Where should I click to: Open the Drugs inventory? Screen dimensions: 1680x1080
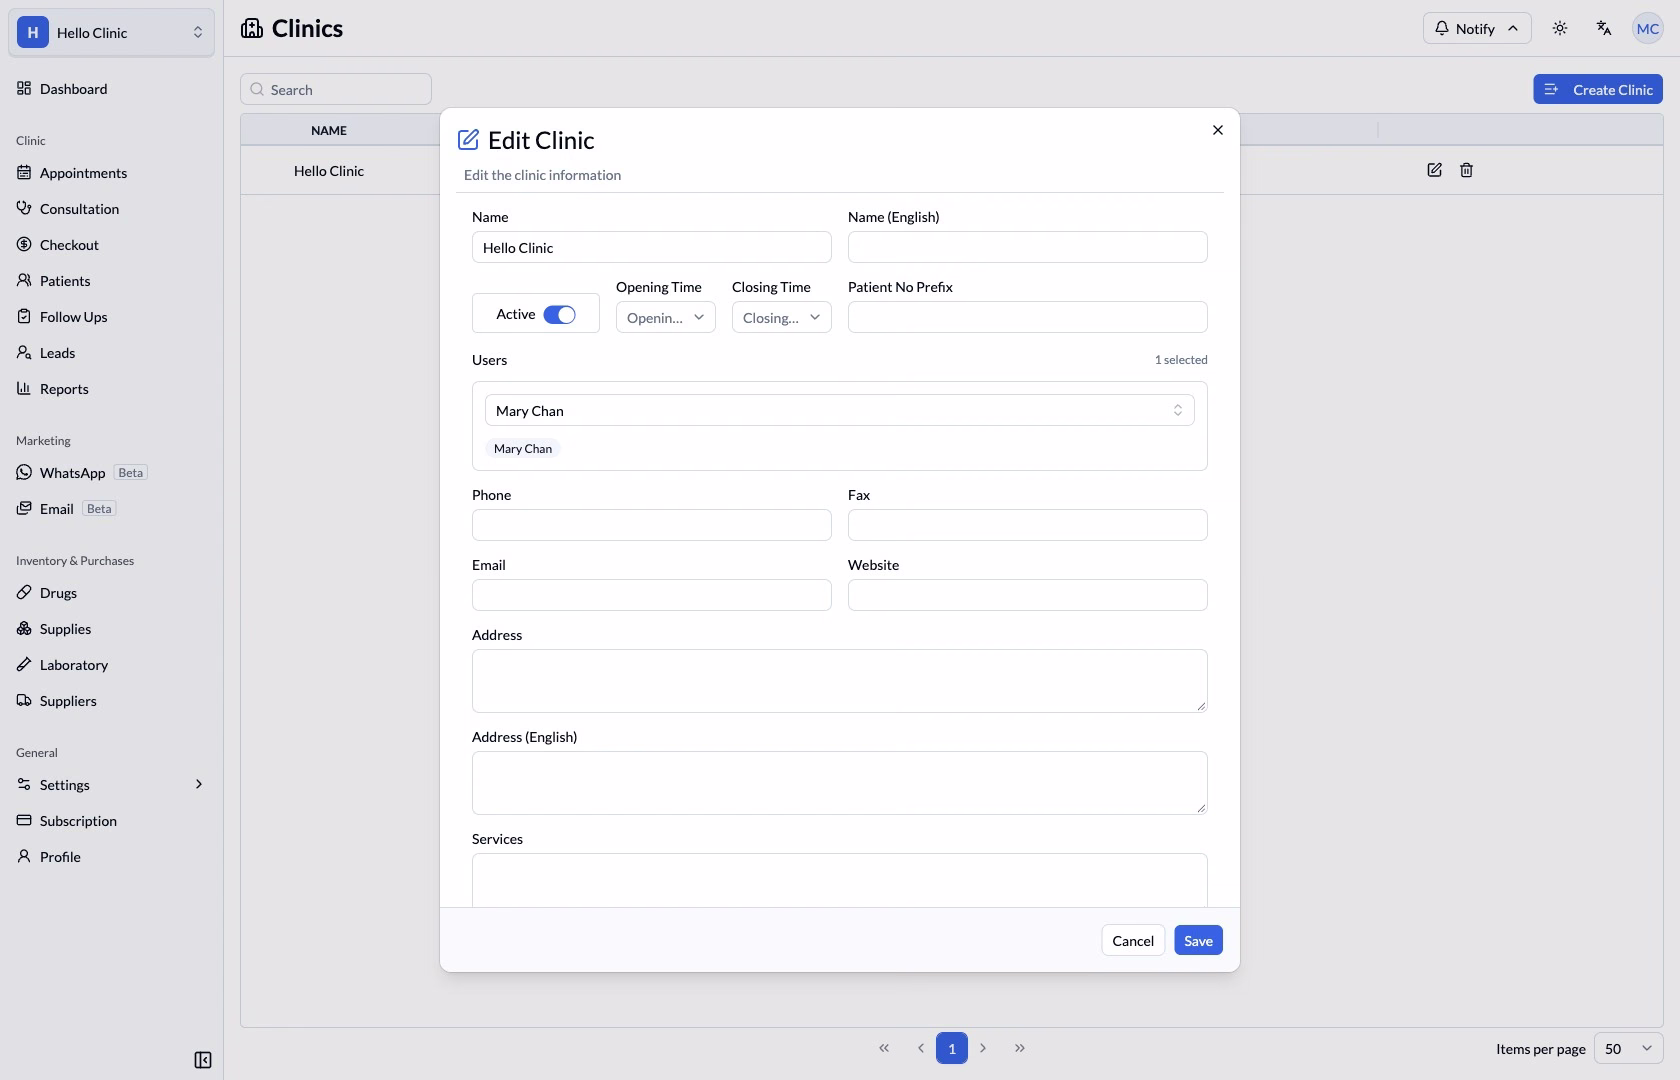pos(111,592)
